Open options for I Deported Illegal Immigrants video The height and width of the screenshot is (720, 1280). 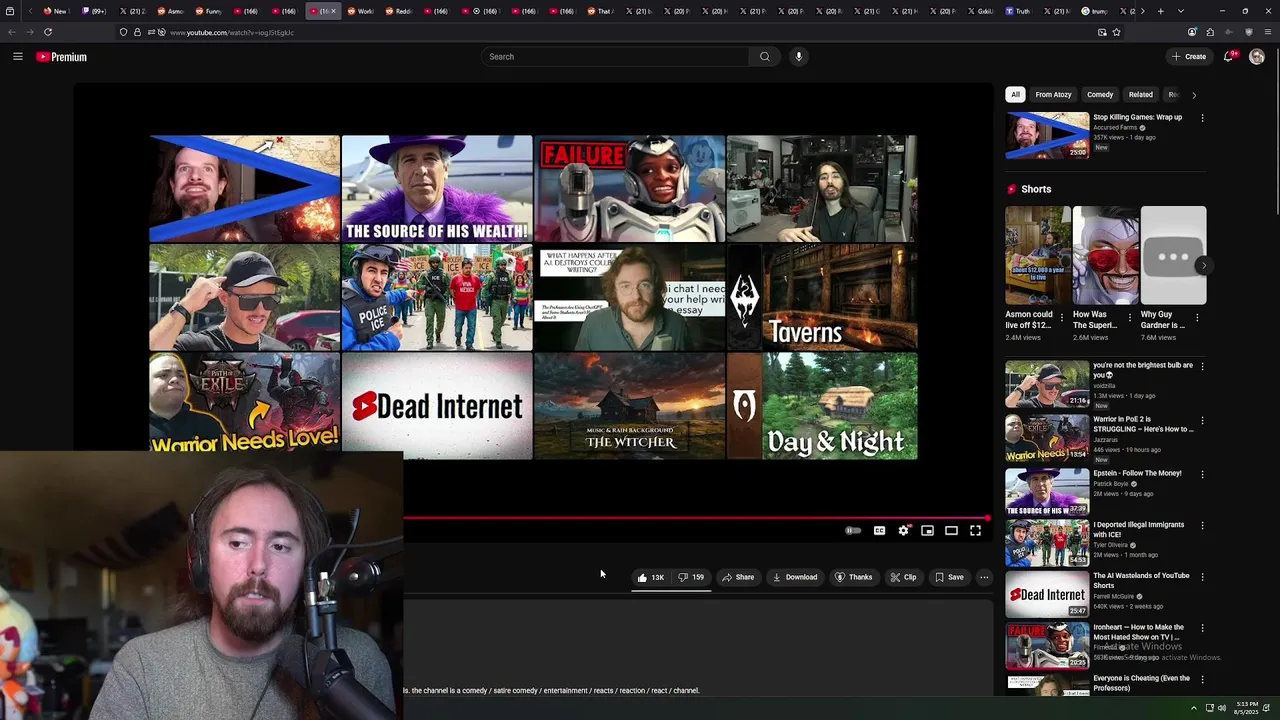(x=1202, y=525)
